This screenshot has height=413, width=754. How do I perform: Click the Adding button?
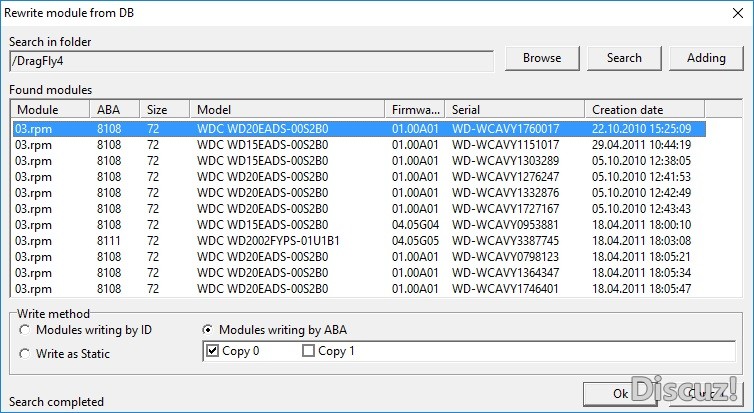pyautogui.click(x=706, y=58)
